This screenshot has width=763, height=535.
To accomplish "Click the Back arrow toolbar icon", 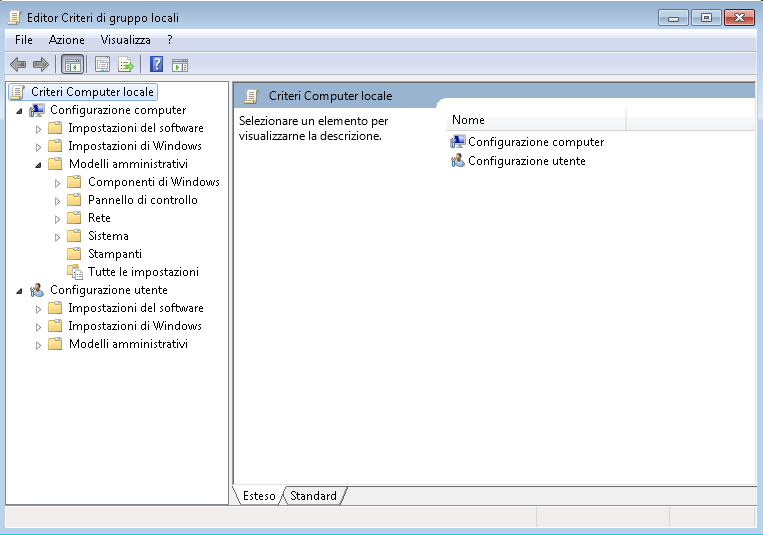I will pos(18,64).
